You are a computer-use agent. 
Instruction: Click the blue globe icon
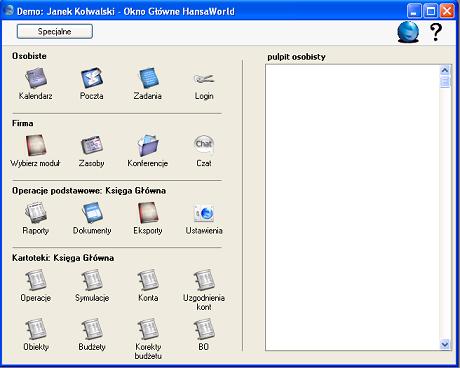(408, 32)
